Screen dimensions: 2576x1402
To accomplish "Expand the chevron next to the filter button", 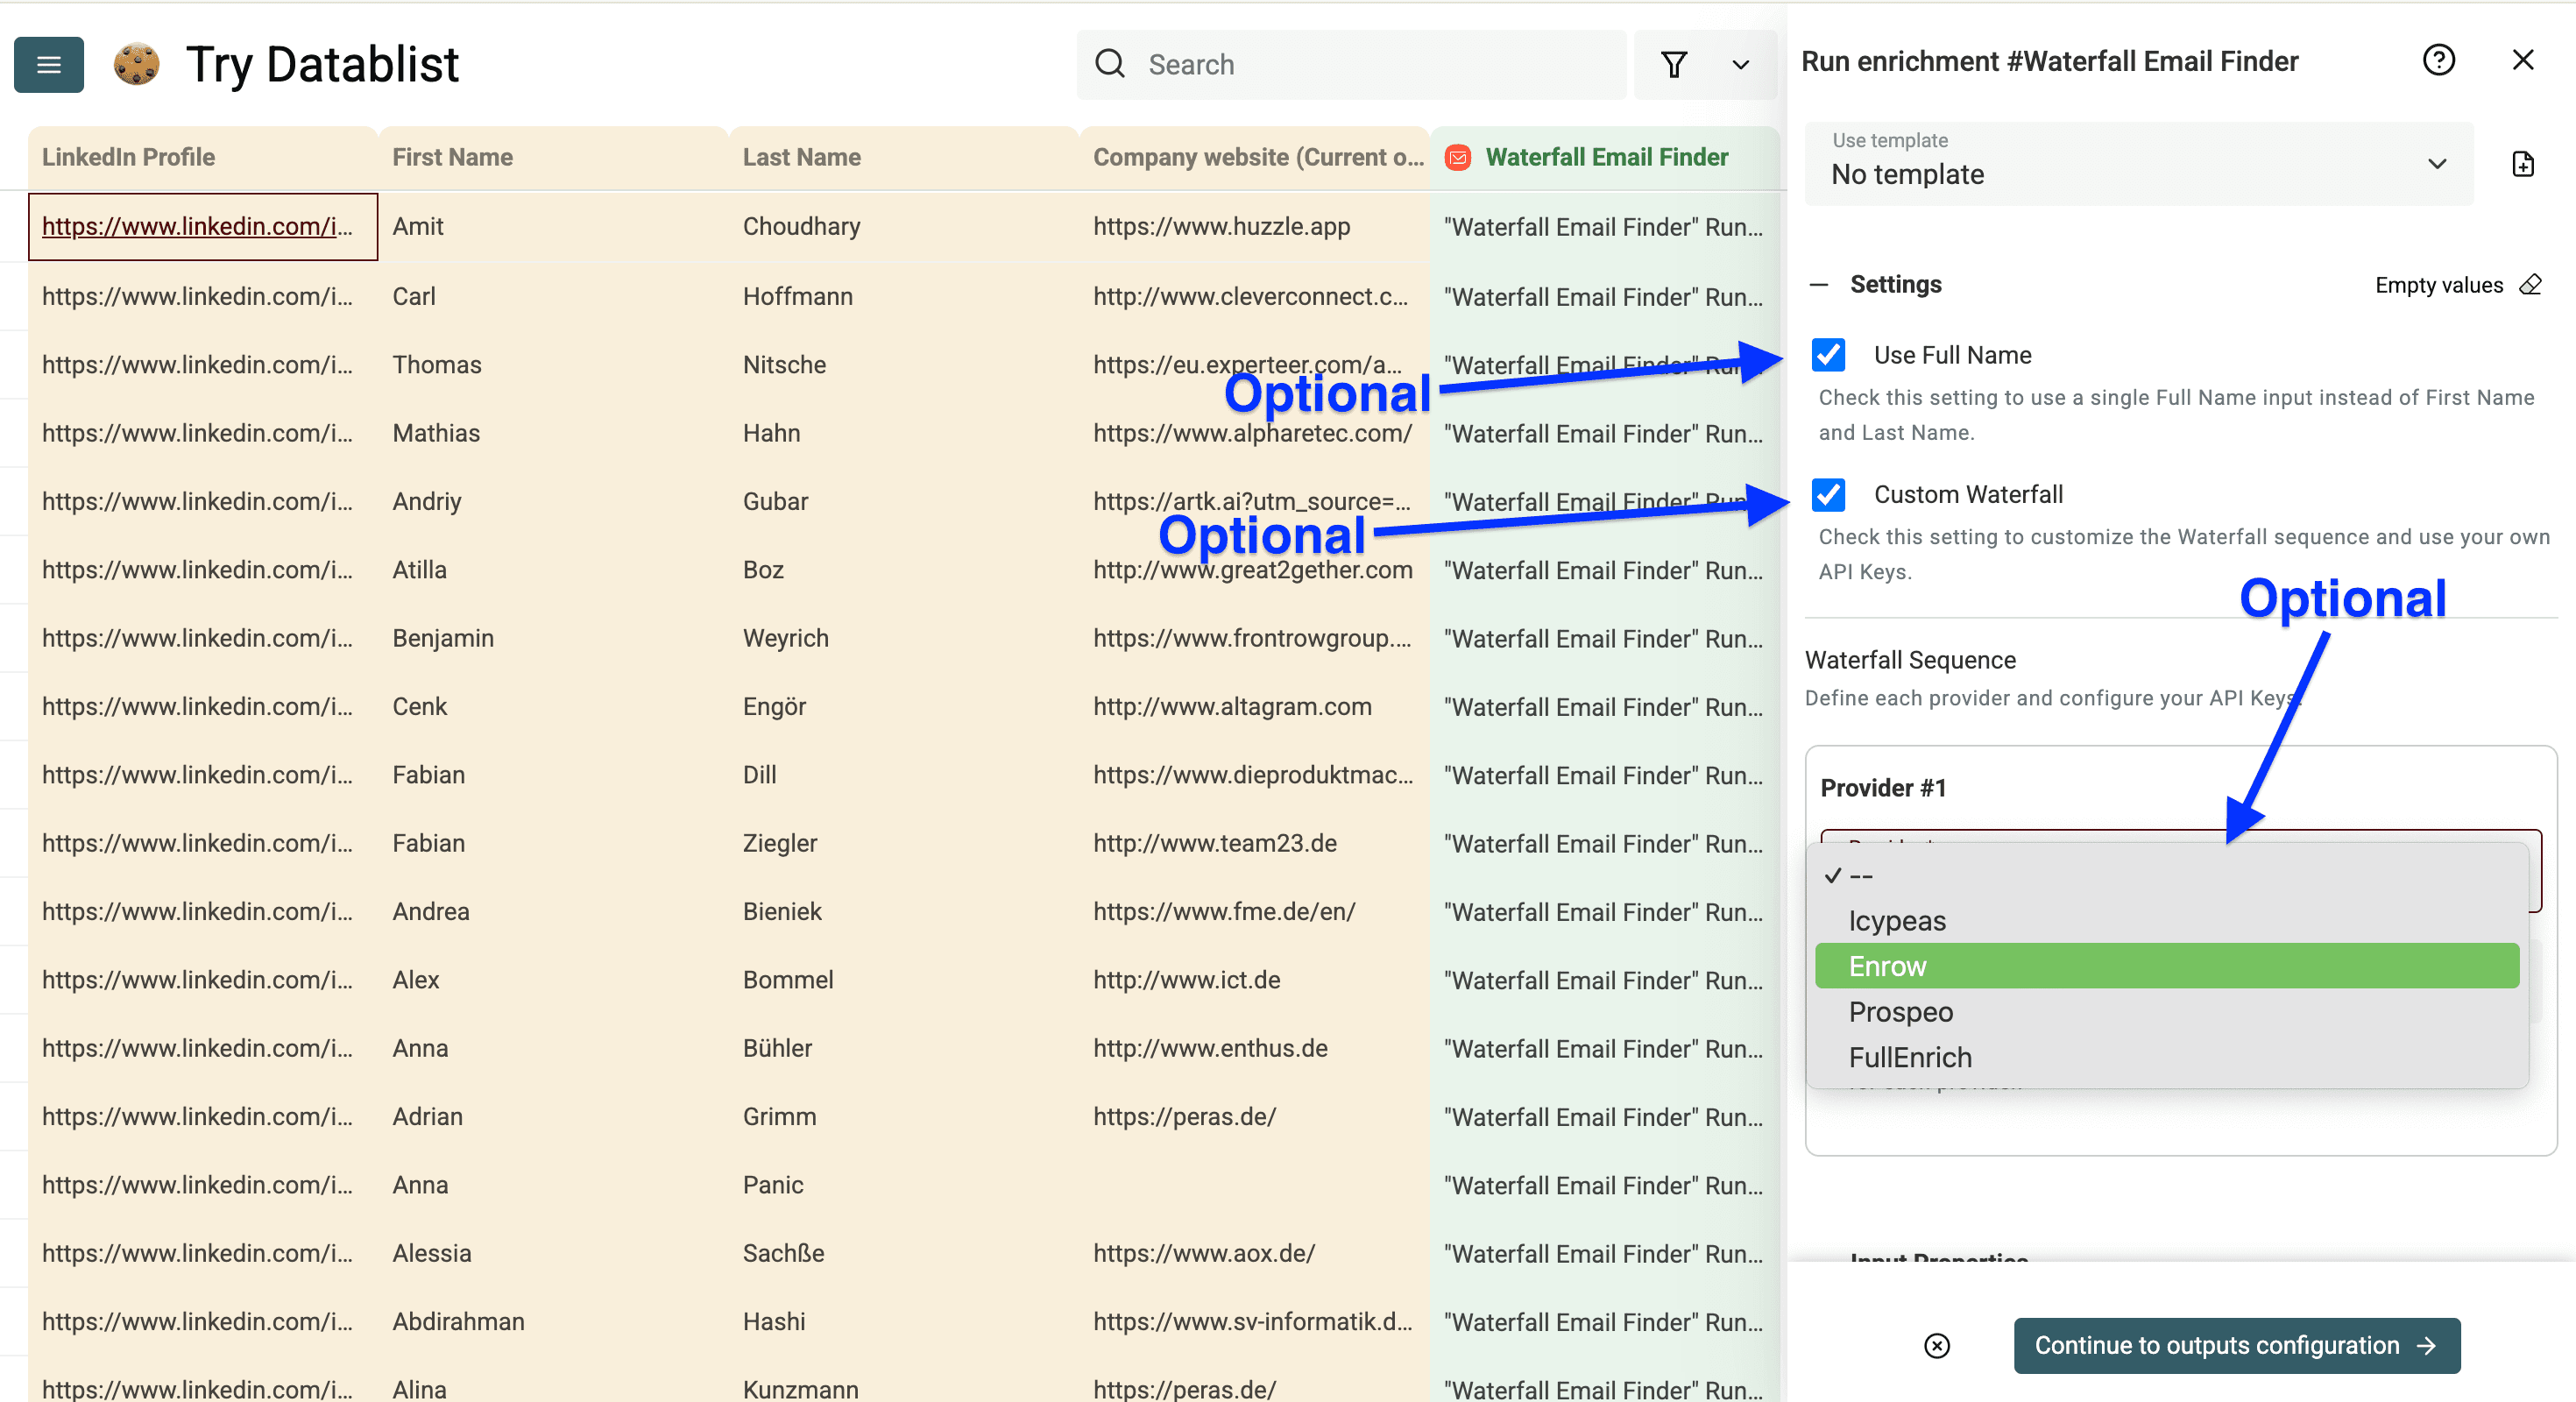I will (1740, 64).
